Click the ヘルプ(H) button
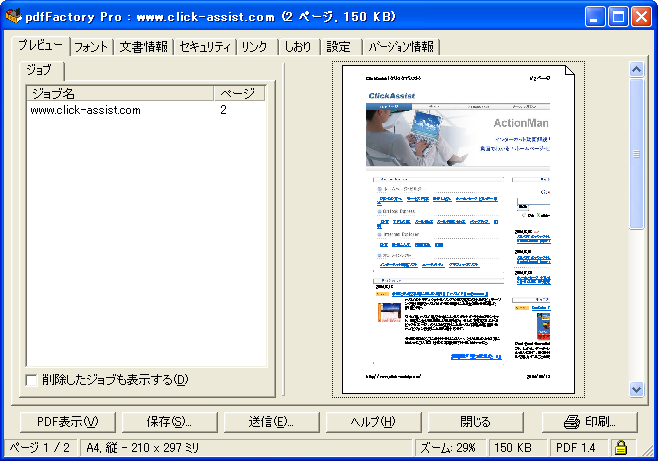 point(373,422)
